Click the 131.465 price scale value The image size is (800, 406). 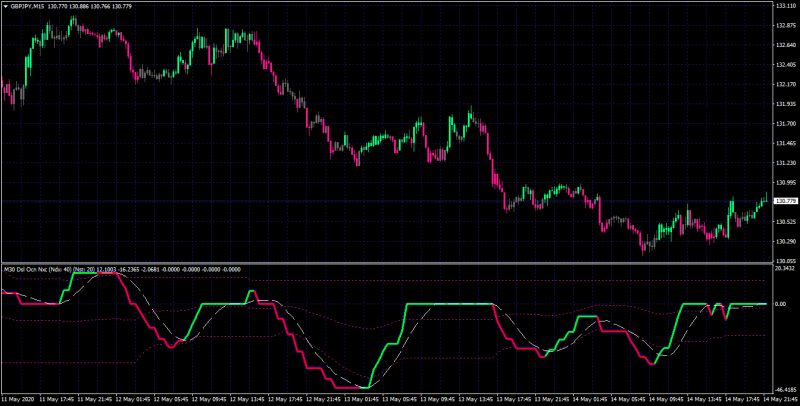coord(786,143)
